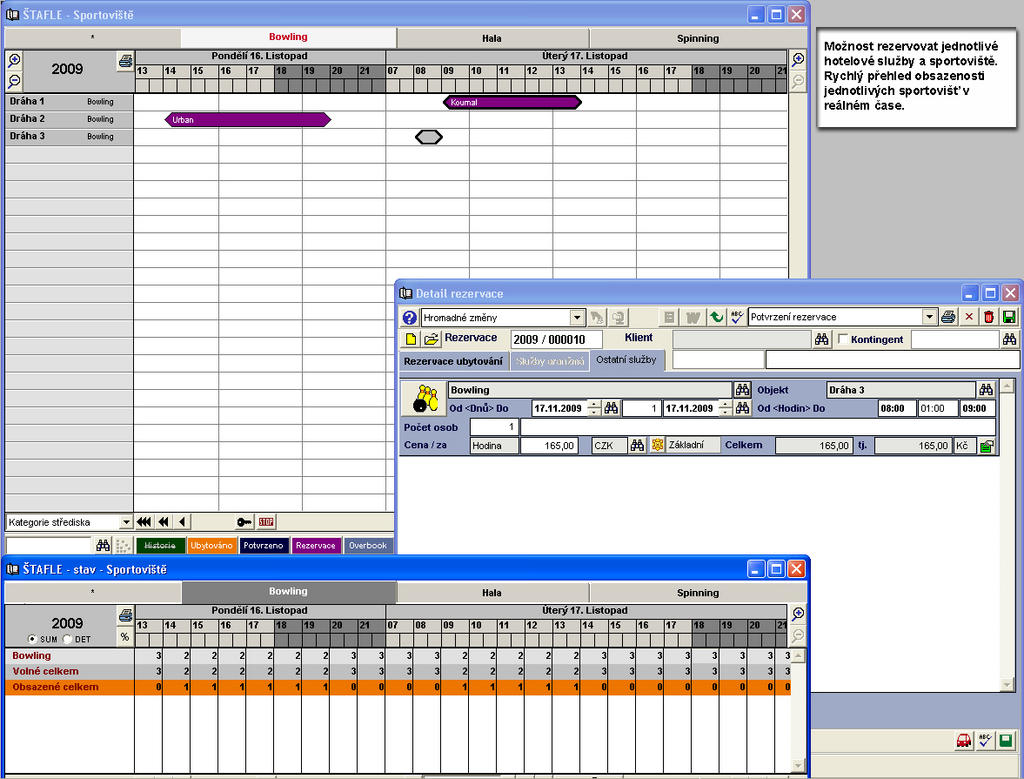Save reservation with green floppy disk icon
Image resolution: width=1024 pixels, height=779 pixels.
(x=1009, y=317)
